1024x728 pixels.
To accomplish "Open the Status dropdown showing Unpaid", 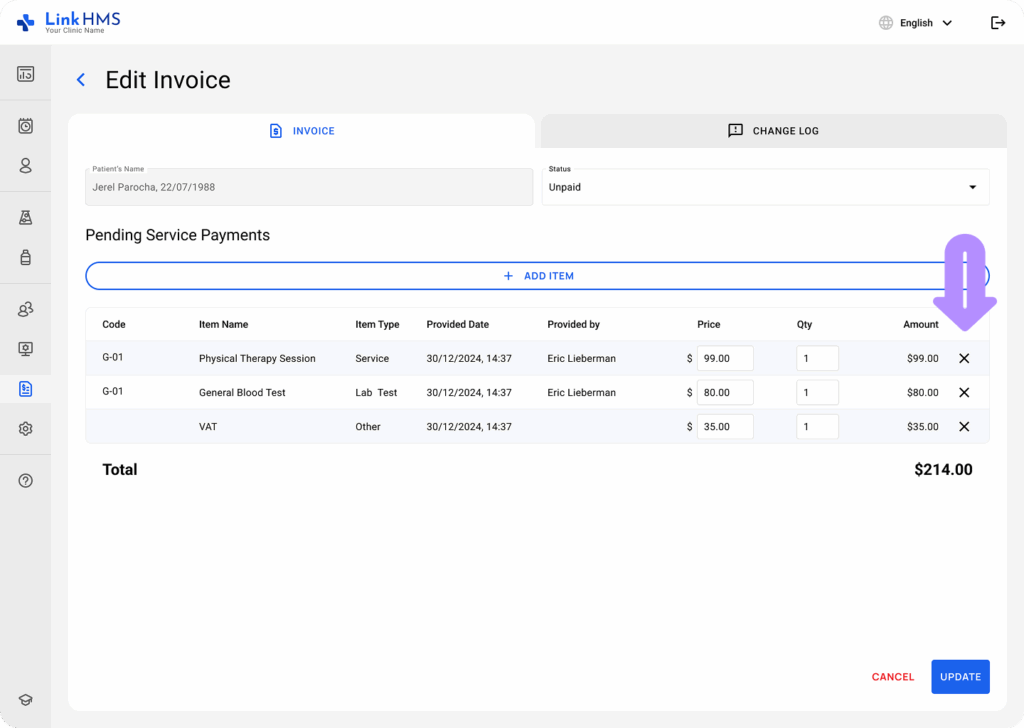I will 765,187.
